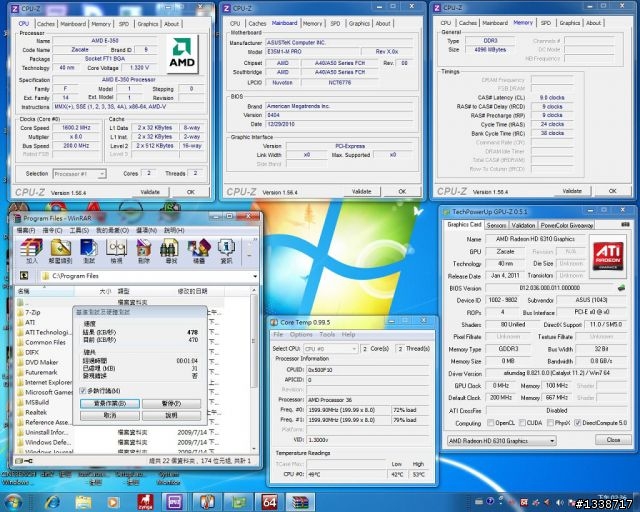This screenshot has height=512, width=640.
Task: Open the 檔案(F) menu in WinRAR
Action: click(26, 230)
